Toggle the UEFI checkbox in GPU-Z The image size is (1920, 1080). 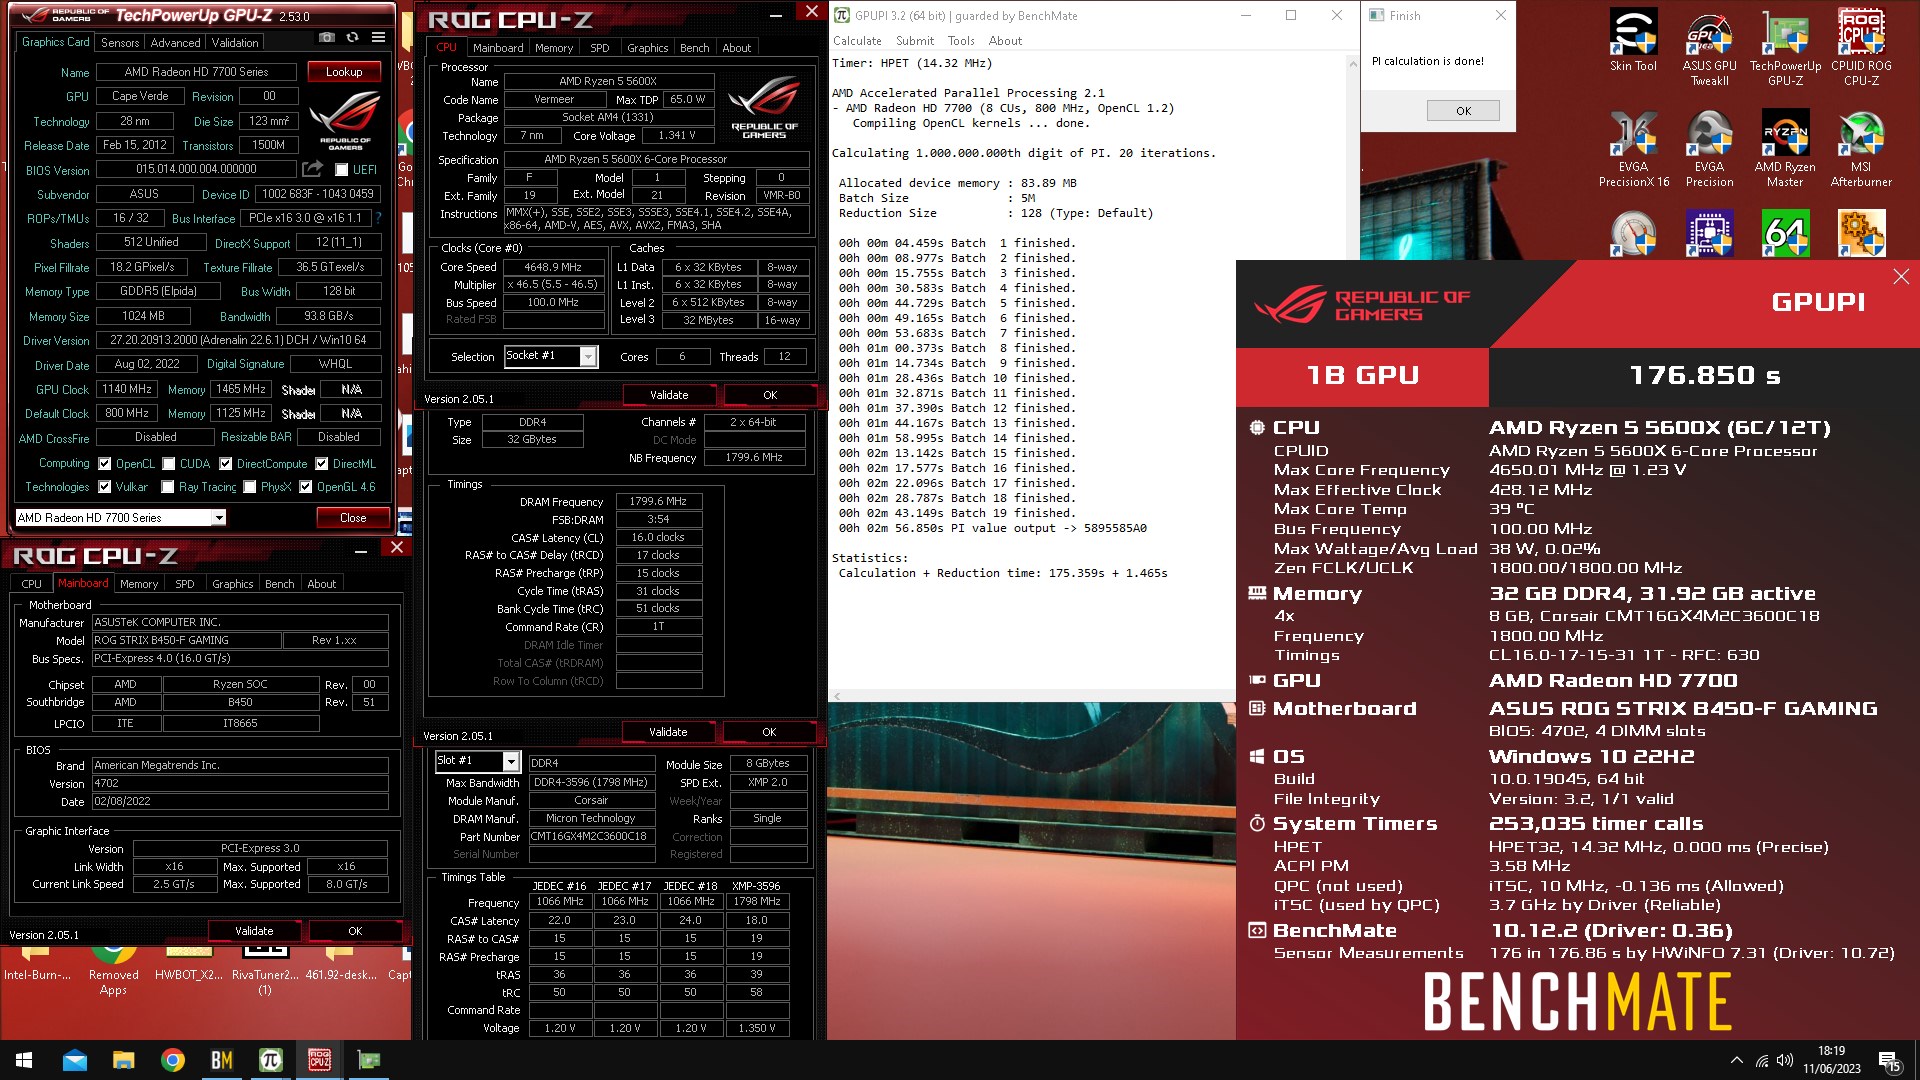[341, 170]
